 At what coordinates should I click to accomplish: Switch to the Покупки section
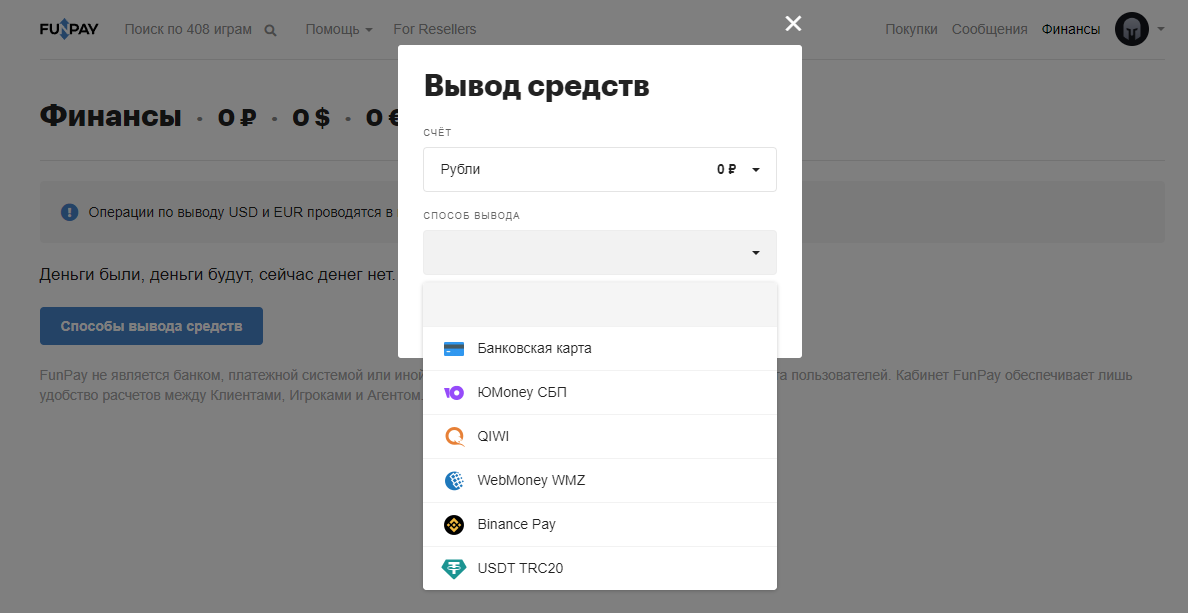click(911, 29)
